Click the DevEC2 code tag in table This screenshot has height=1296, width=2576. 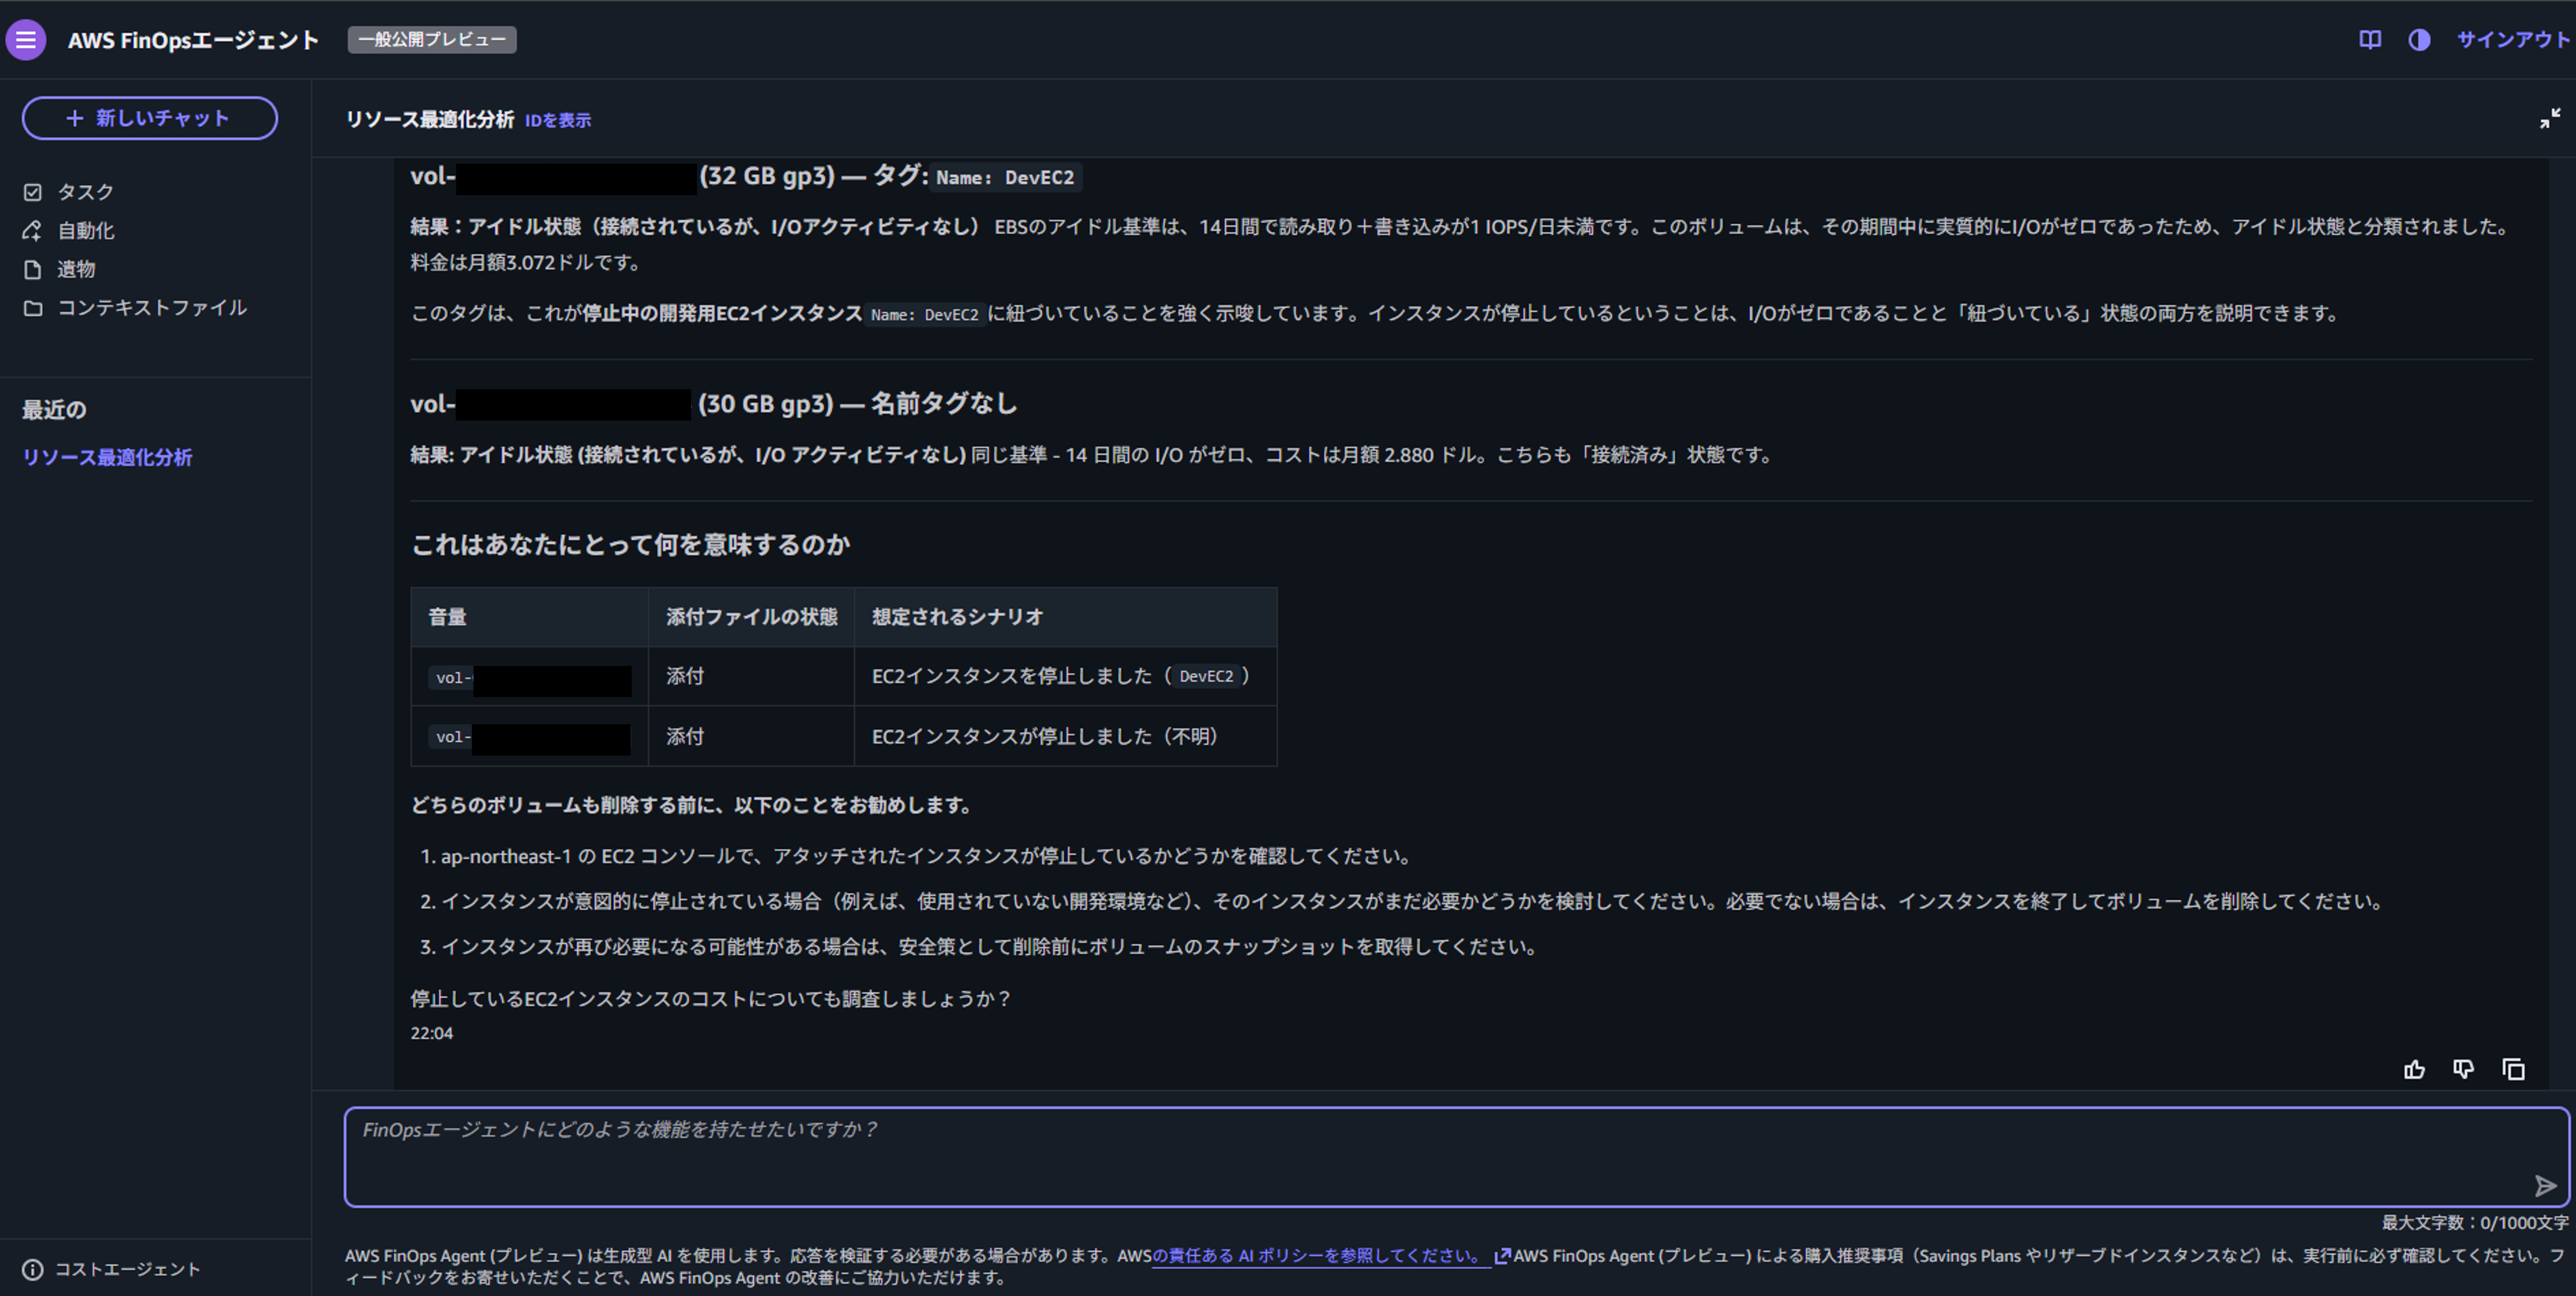(1206, 677)
